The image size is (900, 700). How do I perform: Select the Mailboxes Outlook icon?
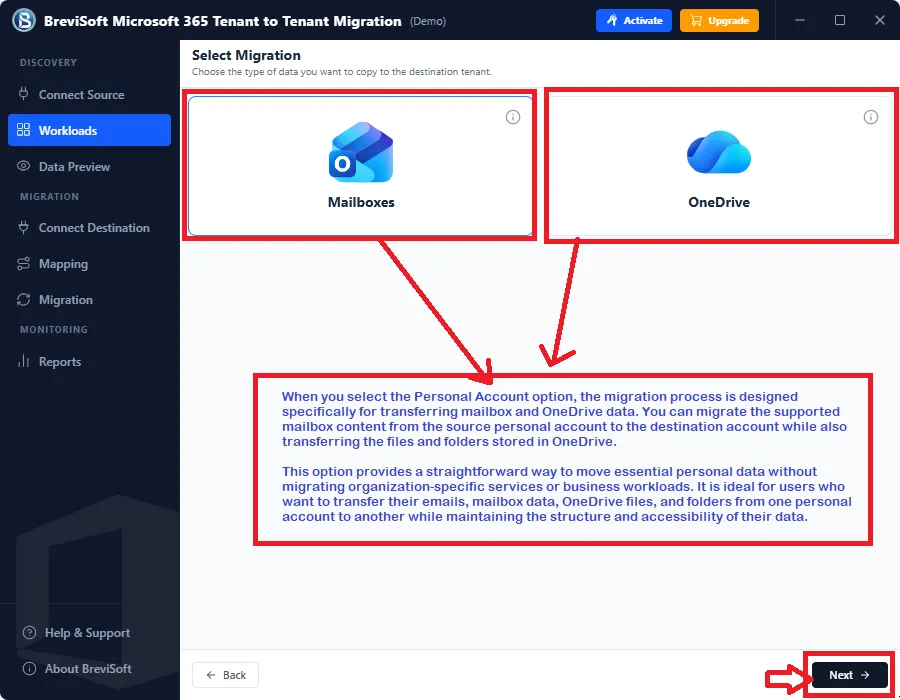(361, 153)
